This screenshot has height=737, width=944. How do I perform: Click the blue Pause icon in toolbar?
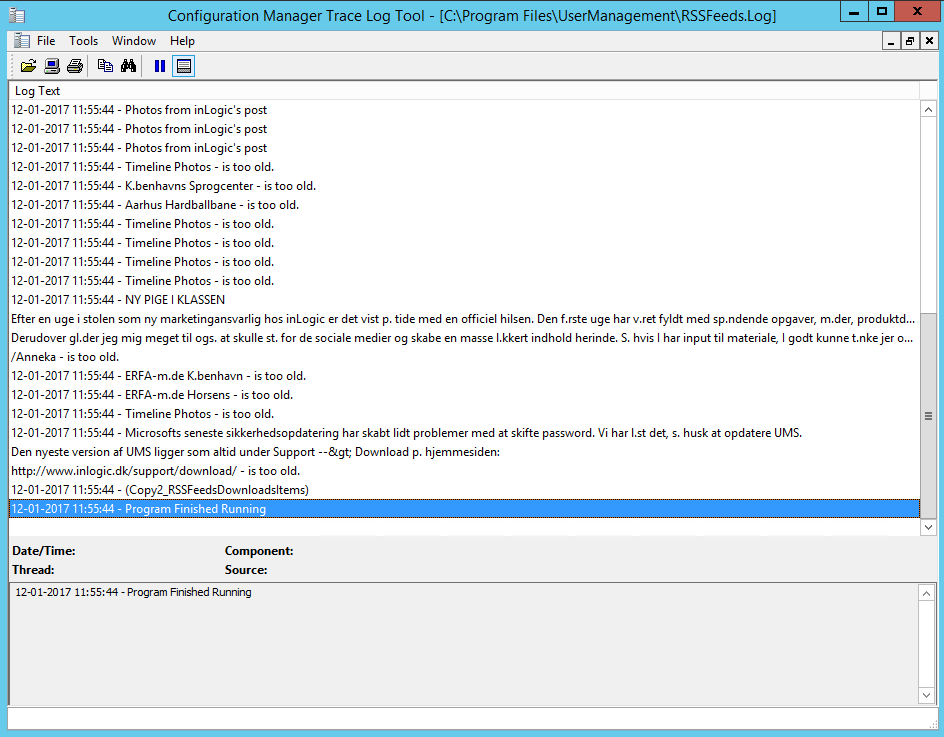coord(159,66)
